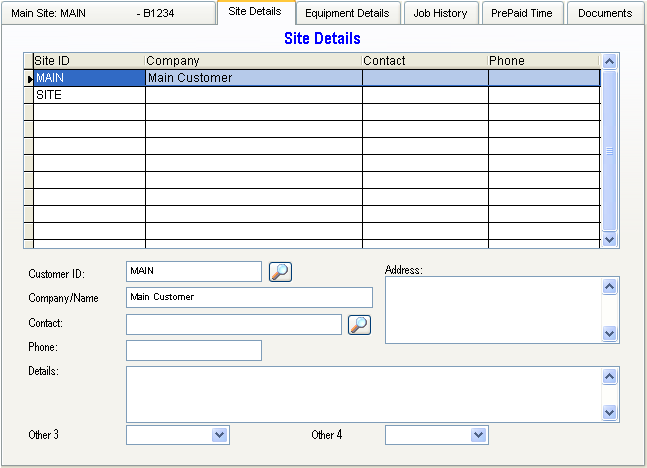Image resolution: width=647 pixels, height=468 pixels.
Task: Click the Company column header
Action: (x=252, y=61)
